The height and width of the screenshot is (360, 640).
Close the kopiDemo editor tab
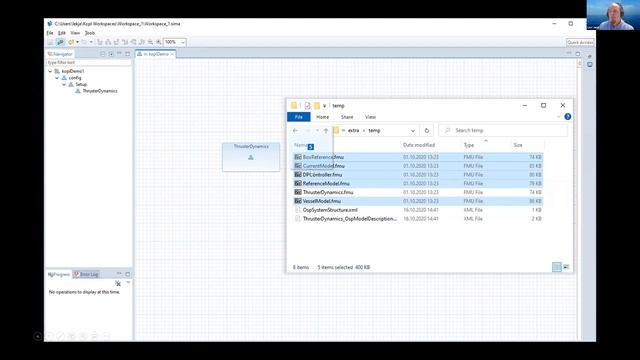[172, 54]
